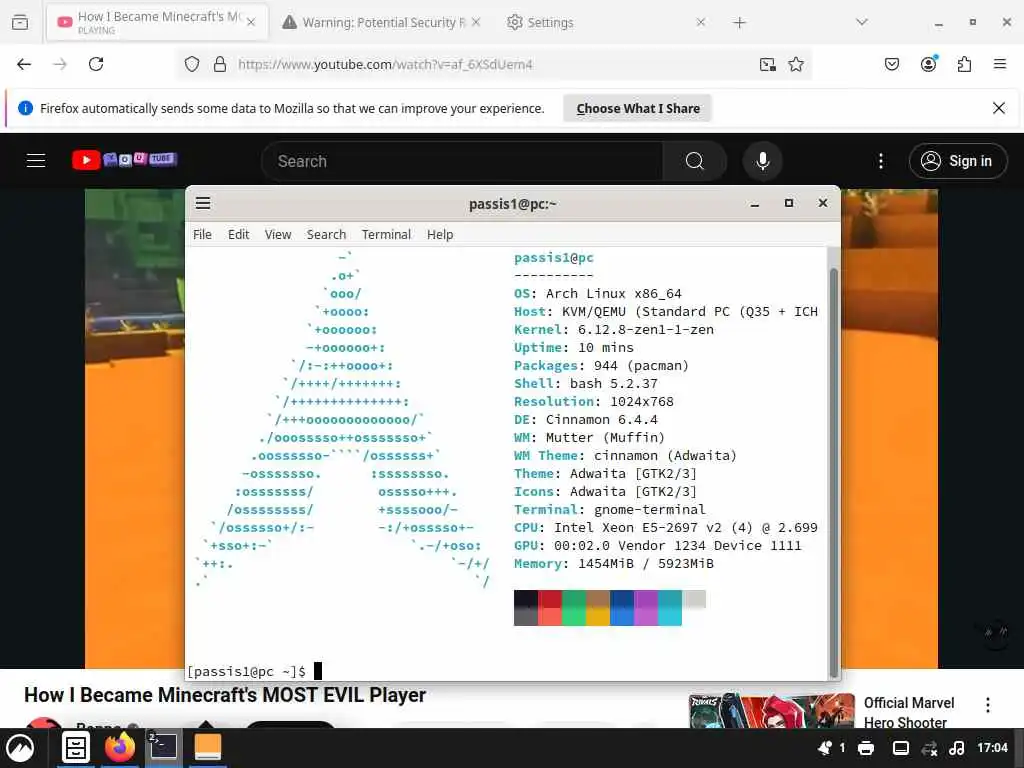Switch to Settings tab
Image resolution: width=1024 pixels, height=768 pixels.
606,22
